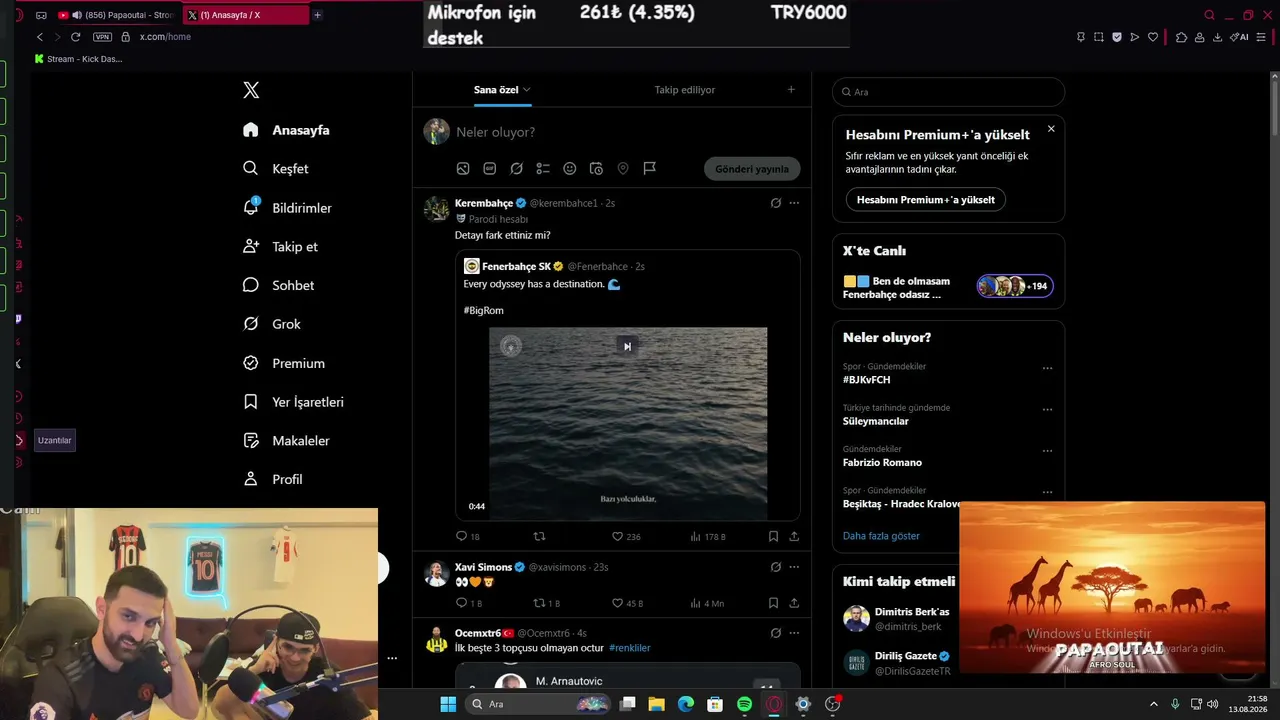The width and height of the screenshot is (1280, 720).
Task: Open more options for Xavi Simons post
Action: tap(794, 567)
